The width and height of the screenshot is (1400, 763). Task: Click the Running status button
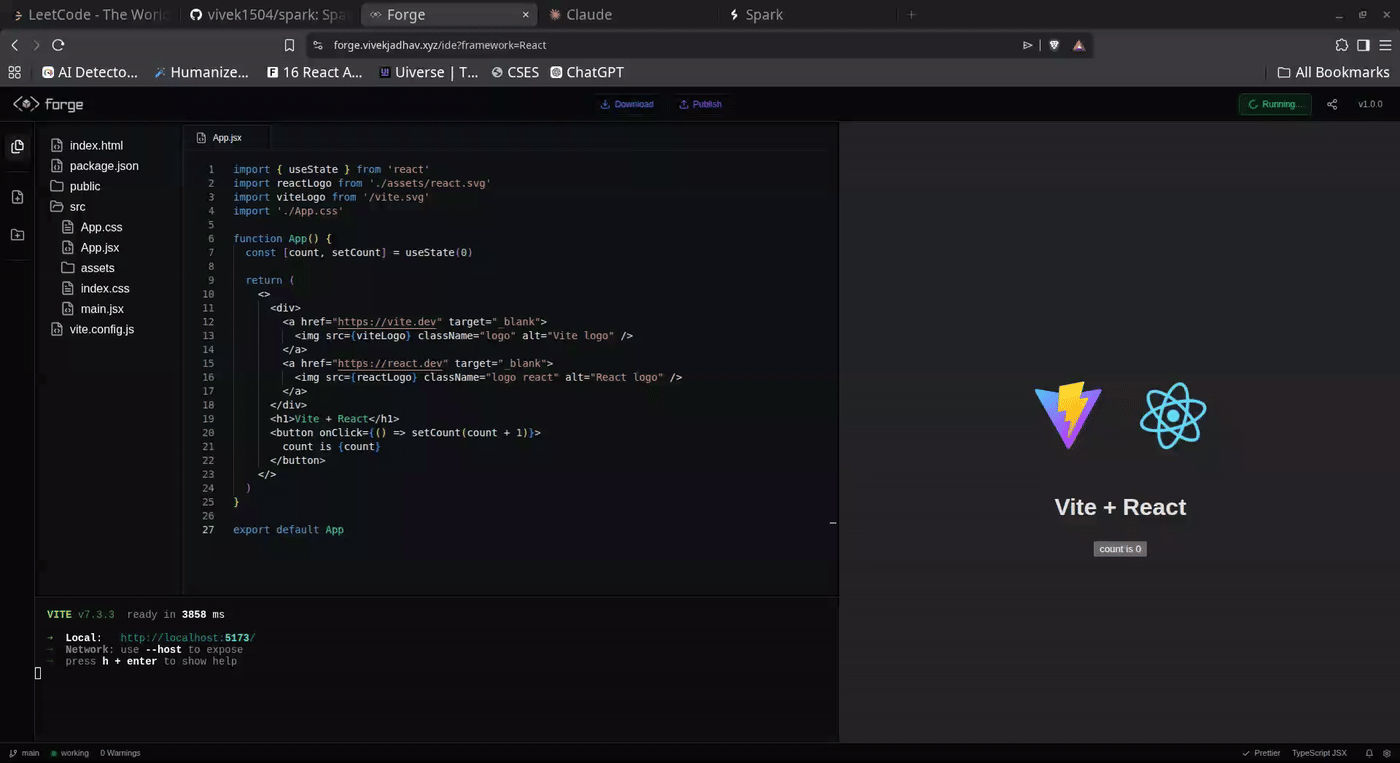click(x=1275, y=104)
